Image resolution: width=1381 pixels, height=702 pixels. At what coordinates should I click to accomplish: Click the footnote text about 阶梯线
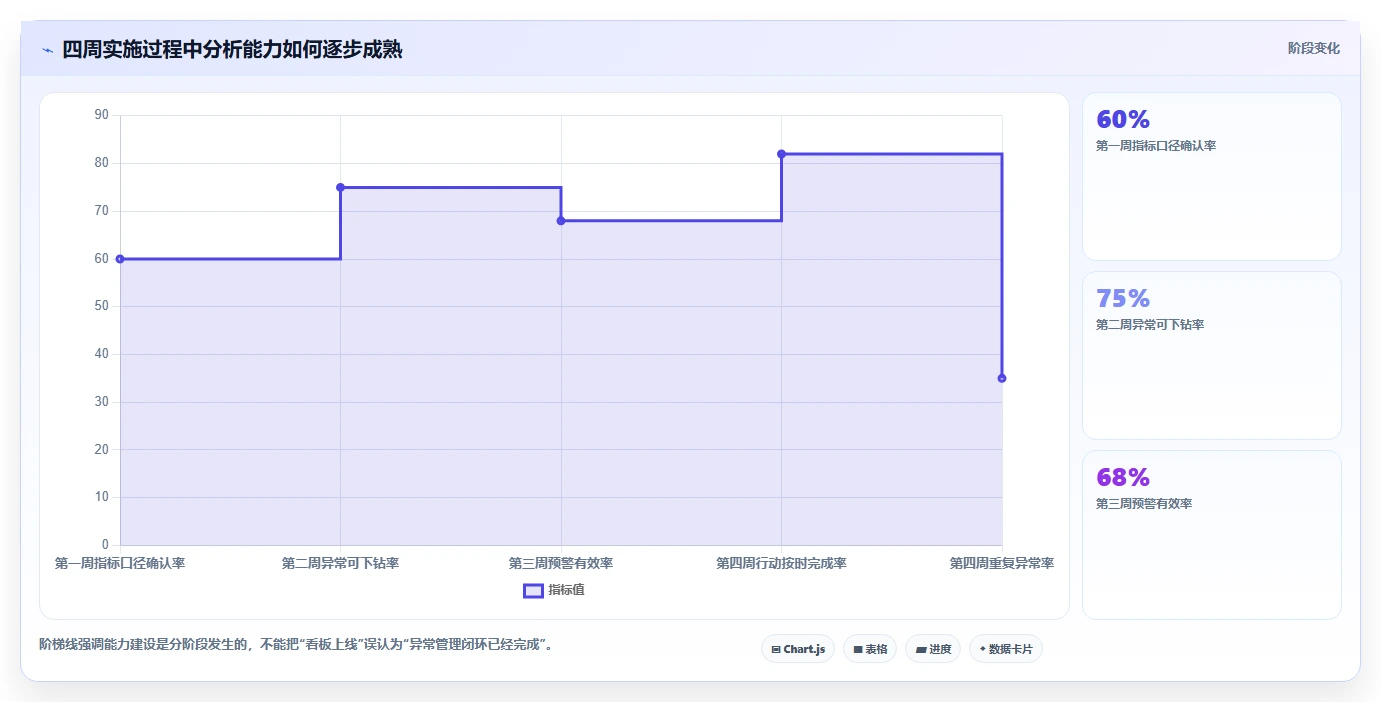tap(296, 644)
